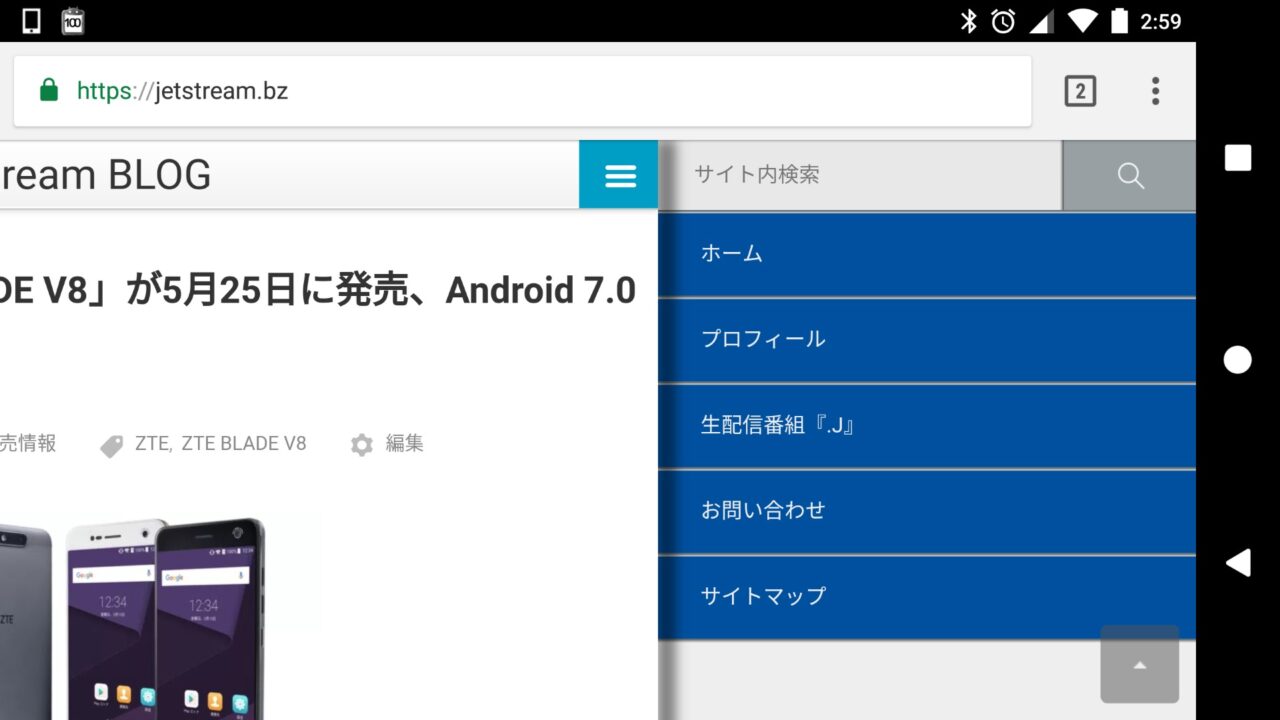Screen dimensions: 1280x720
Task: Focus the サイト内検索 search field
Action: coord(860,176)
